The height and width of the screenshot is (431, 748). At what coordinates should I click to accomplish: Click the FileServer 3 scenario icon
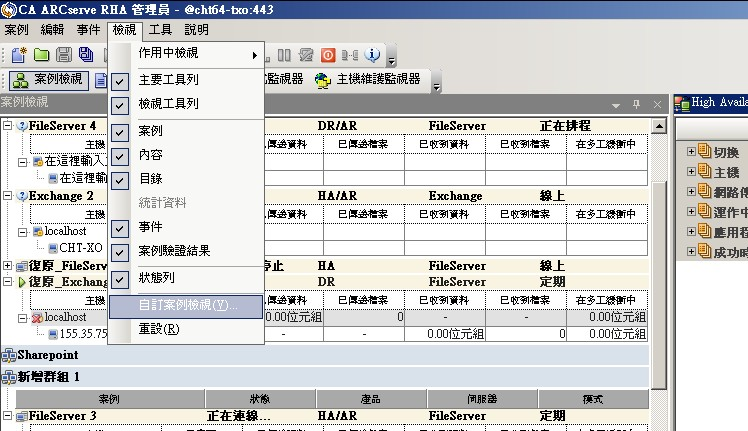(x=21, y=416)
